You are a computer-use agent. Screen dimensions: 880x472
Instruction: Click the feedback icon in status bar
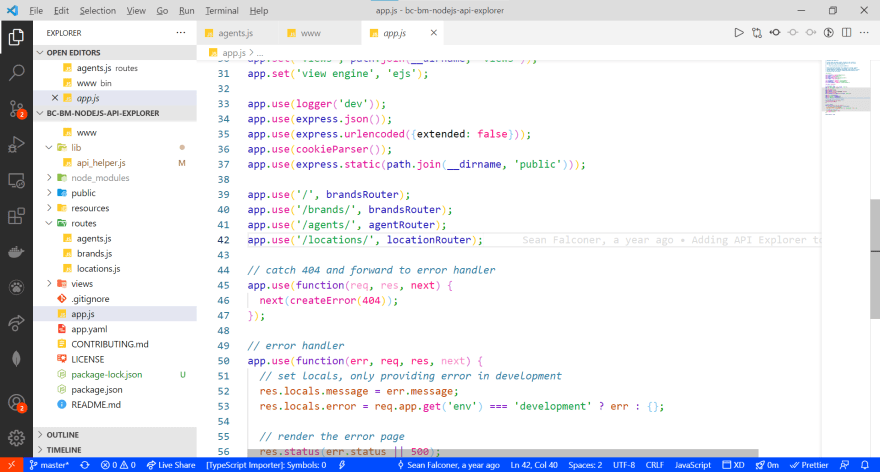tap(845, 465)
